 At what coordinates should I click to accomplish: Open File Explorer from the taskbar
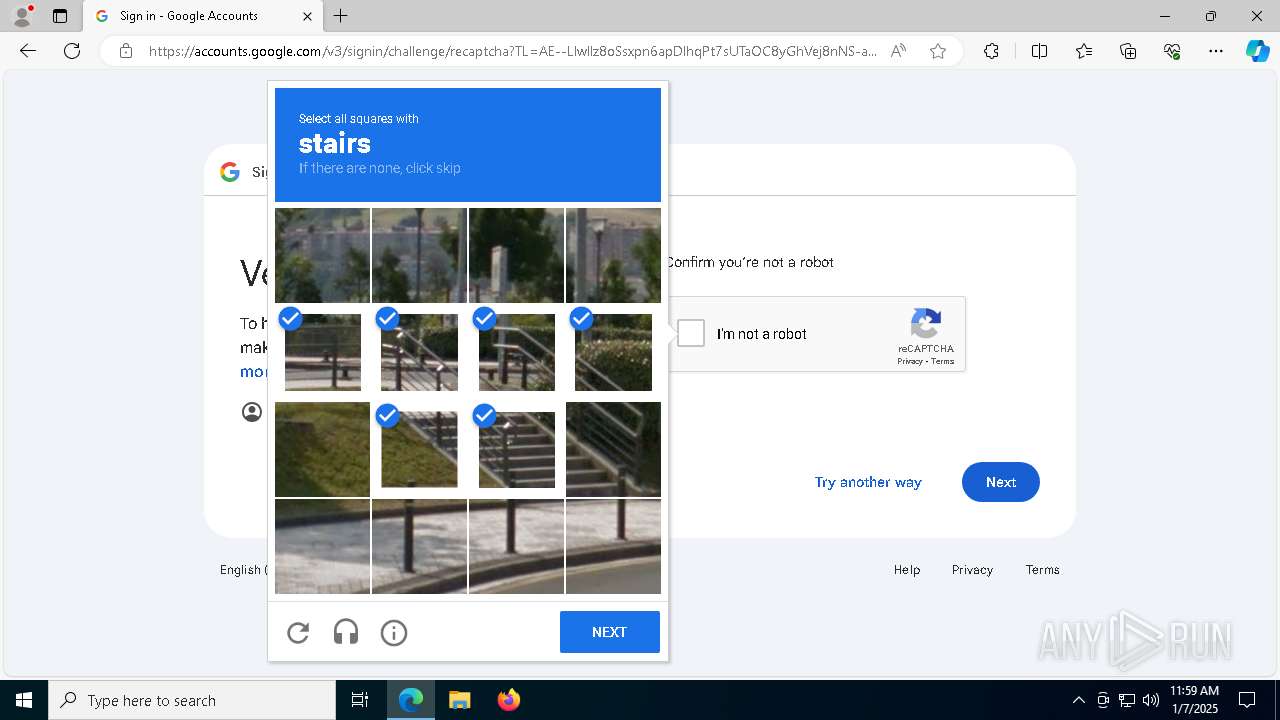tap(459, 700)
